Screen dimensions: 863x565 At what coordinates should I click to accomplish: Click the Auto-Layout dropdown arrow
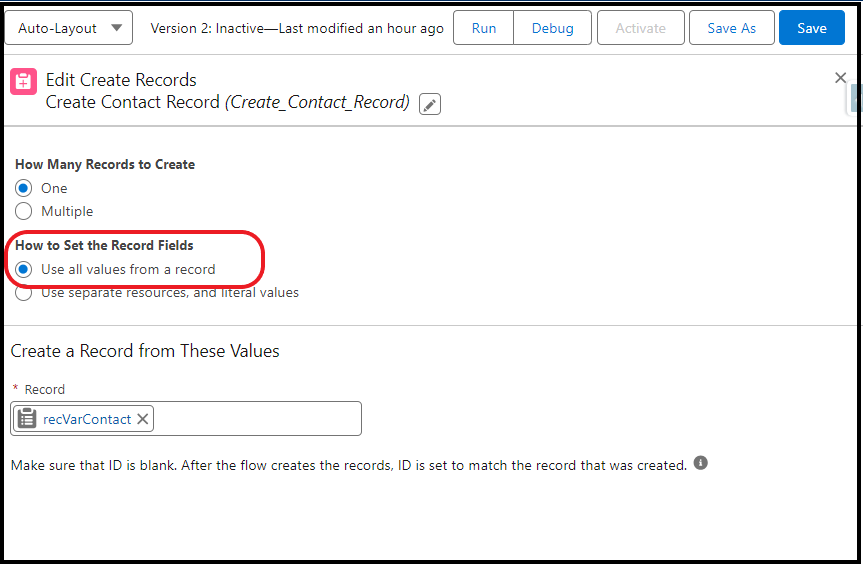click(x=116, y=28)
